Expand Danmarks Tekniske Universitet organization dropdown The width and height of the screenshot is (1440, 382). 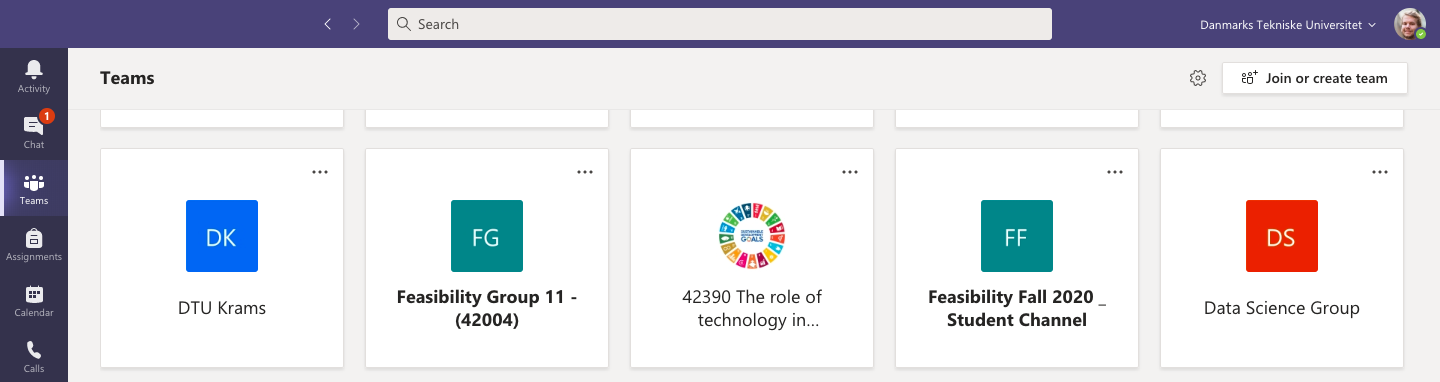pos(1288,24)
